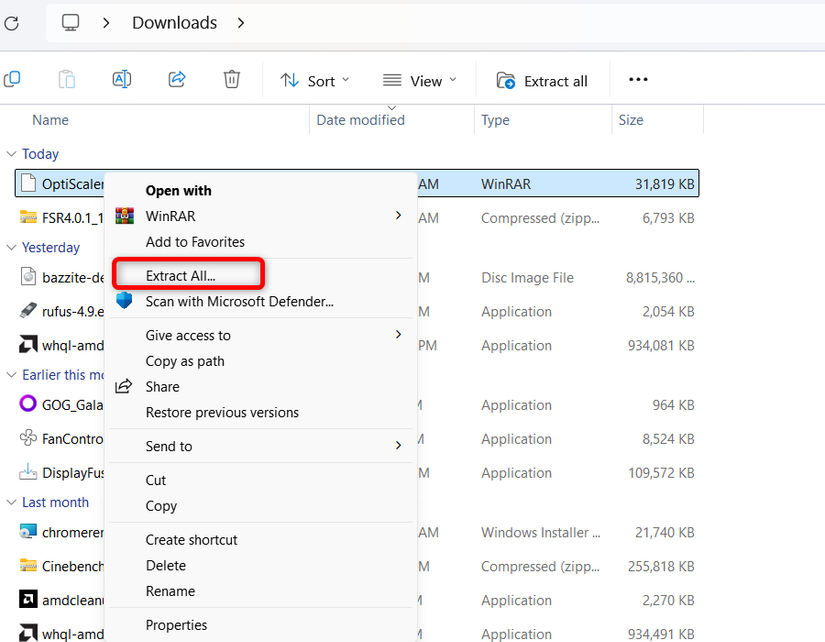Click the Paste clipboard icon in toolbar
The image size is (825, 642).
point(67,80)
